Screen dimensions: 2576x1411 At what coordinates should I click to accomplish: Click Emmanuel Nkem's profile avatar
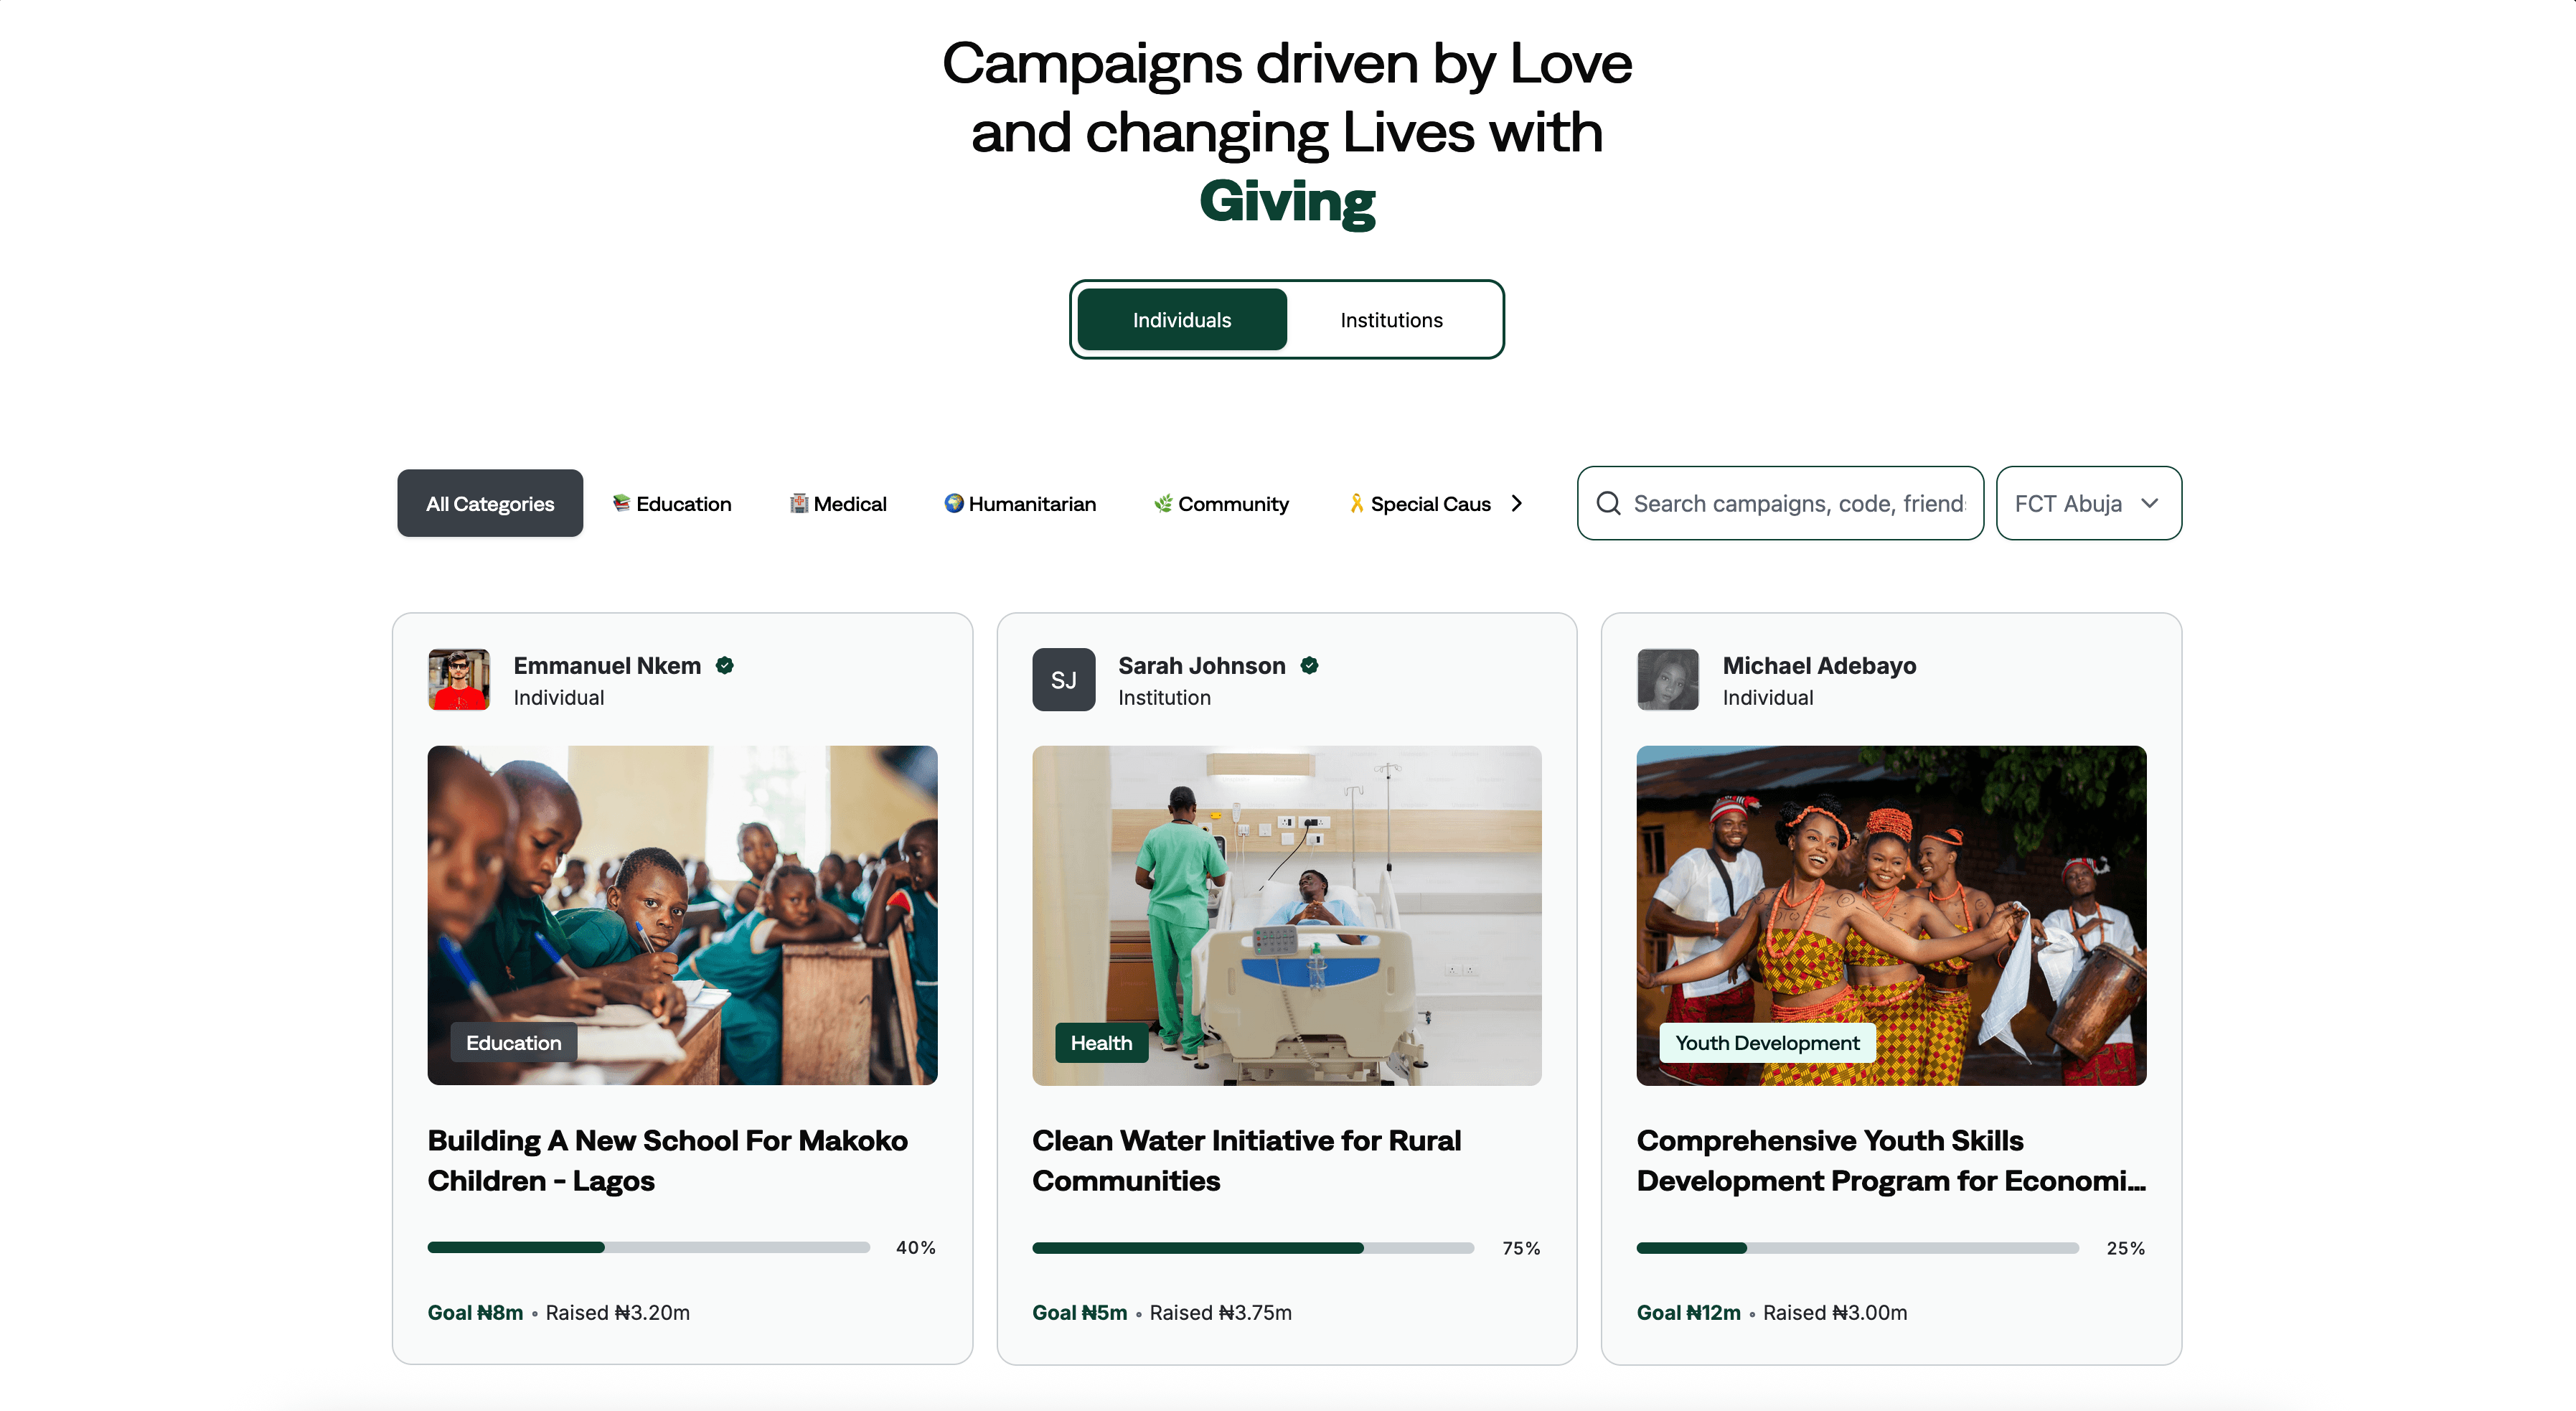pyautogui.click(x=458, y=680)
